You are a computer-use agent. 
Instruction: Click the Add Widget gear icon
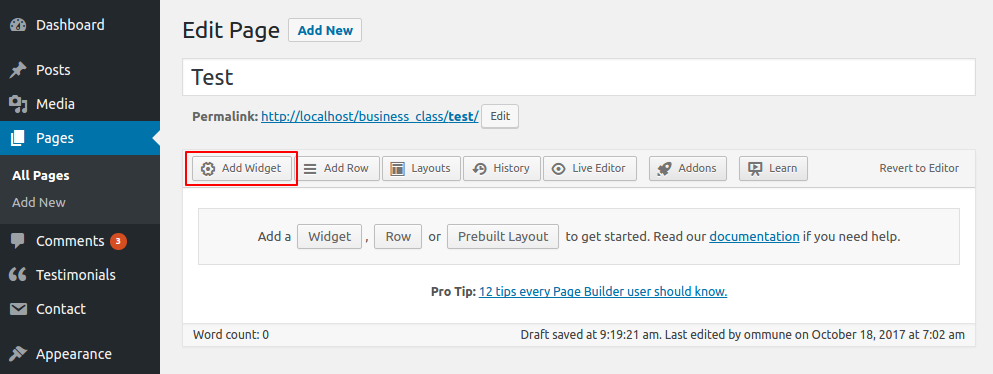pyautogui.click(x=208, y=168)
